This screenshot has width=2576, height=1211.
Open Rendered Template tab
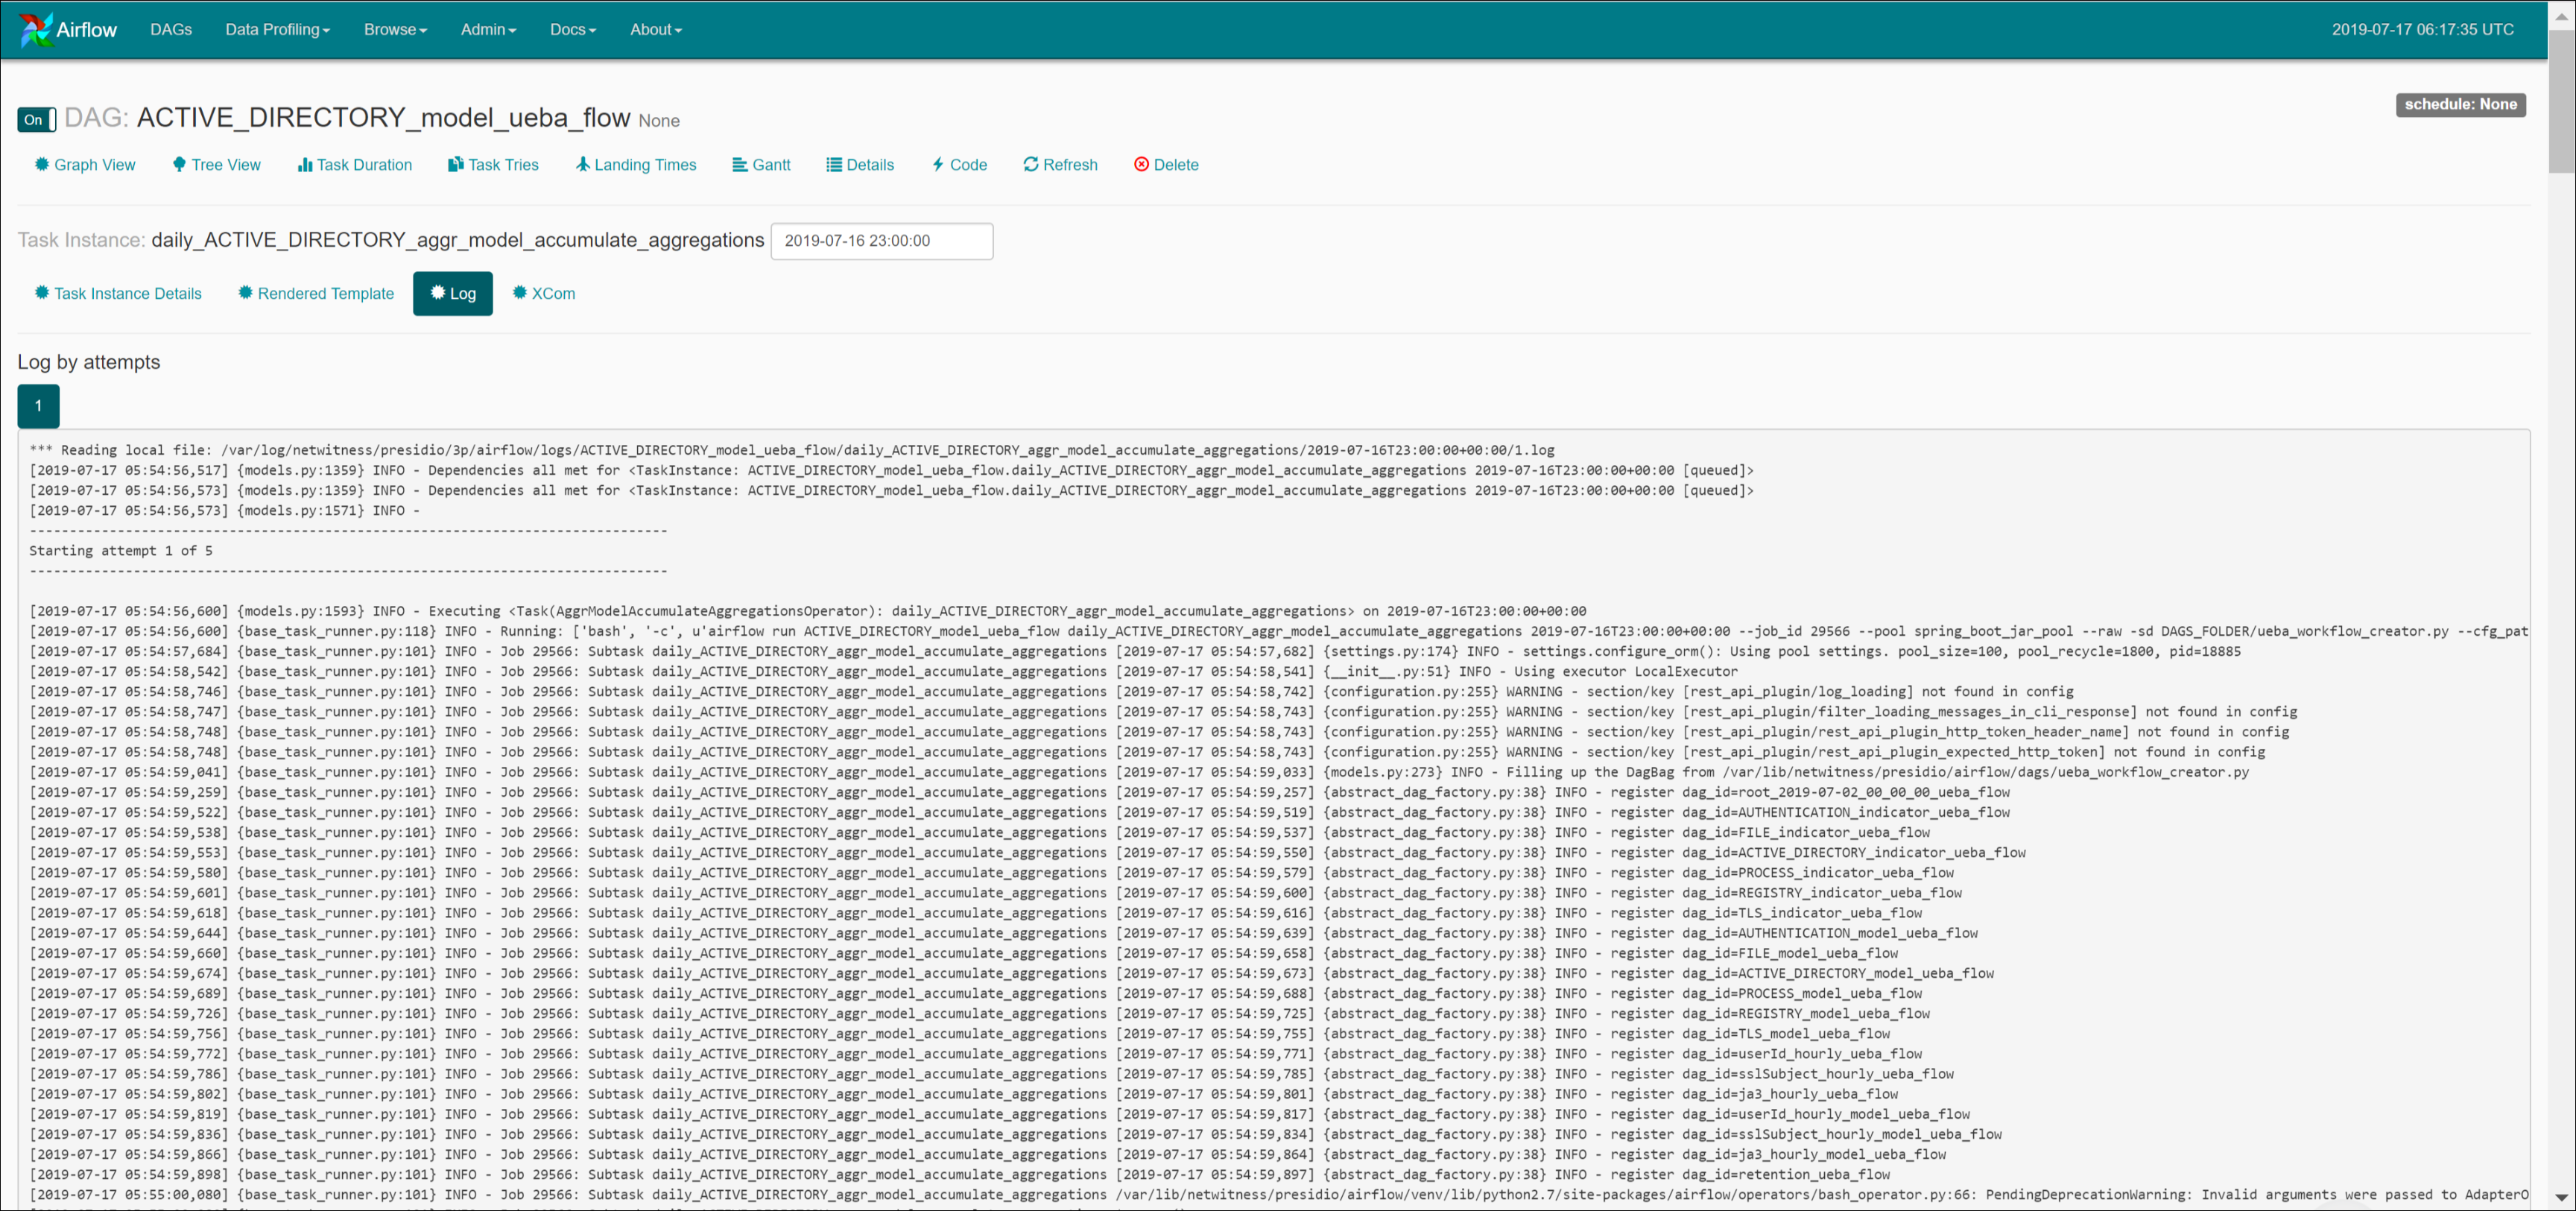tap(316, 293)
